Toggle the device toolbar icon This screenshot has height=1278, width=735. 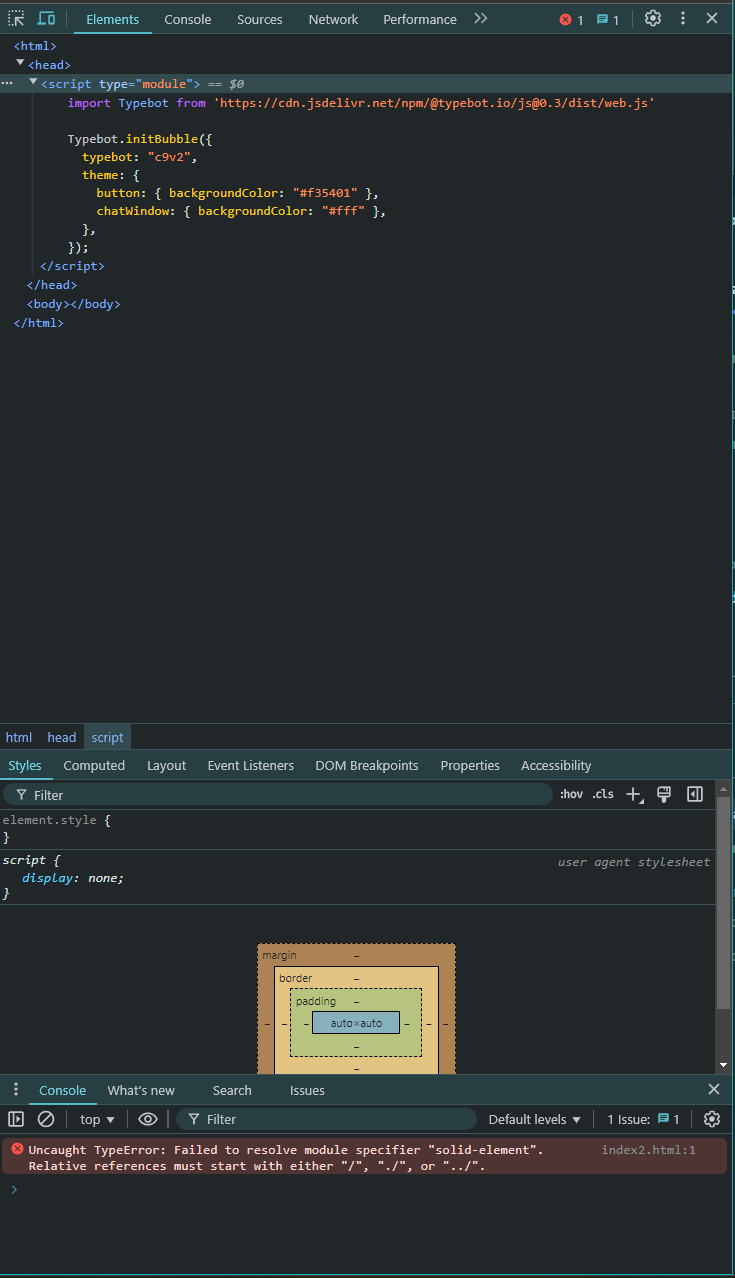pos(46,19)
